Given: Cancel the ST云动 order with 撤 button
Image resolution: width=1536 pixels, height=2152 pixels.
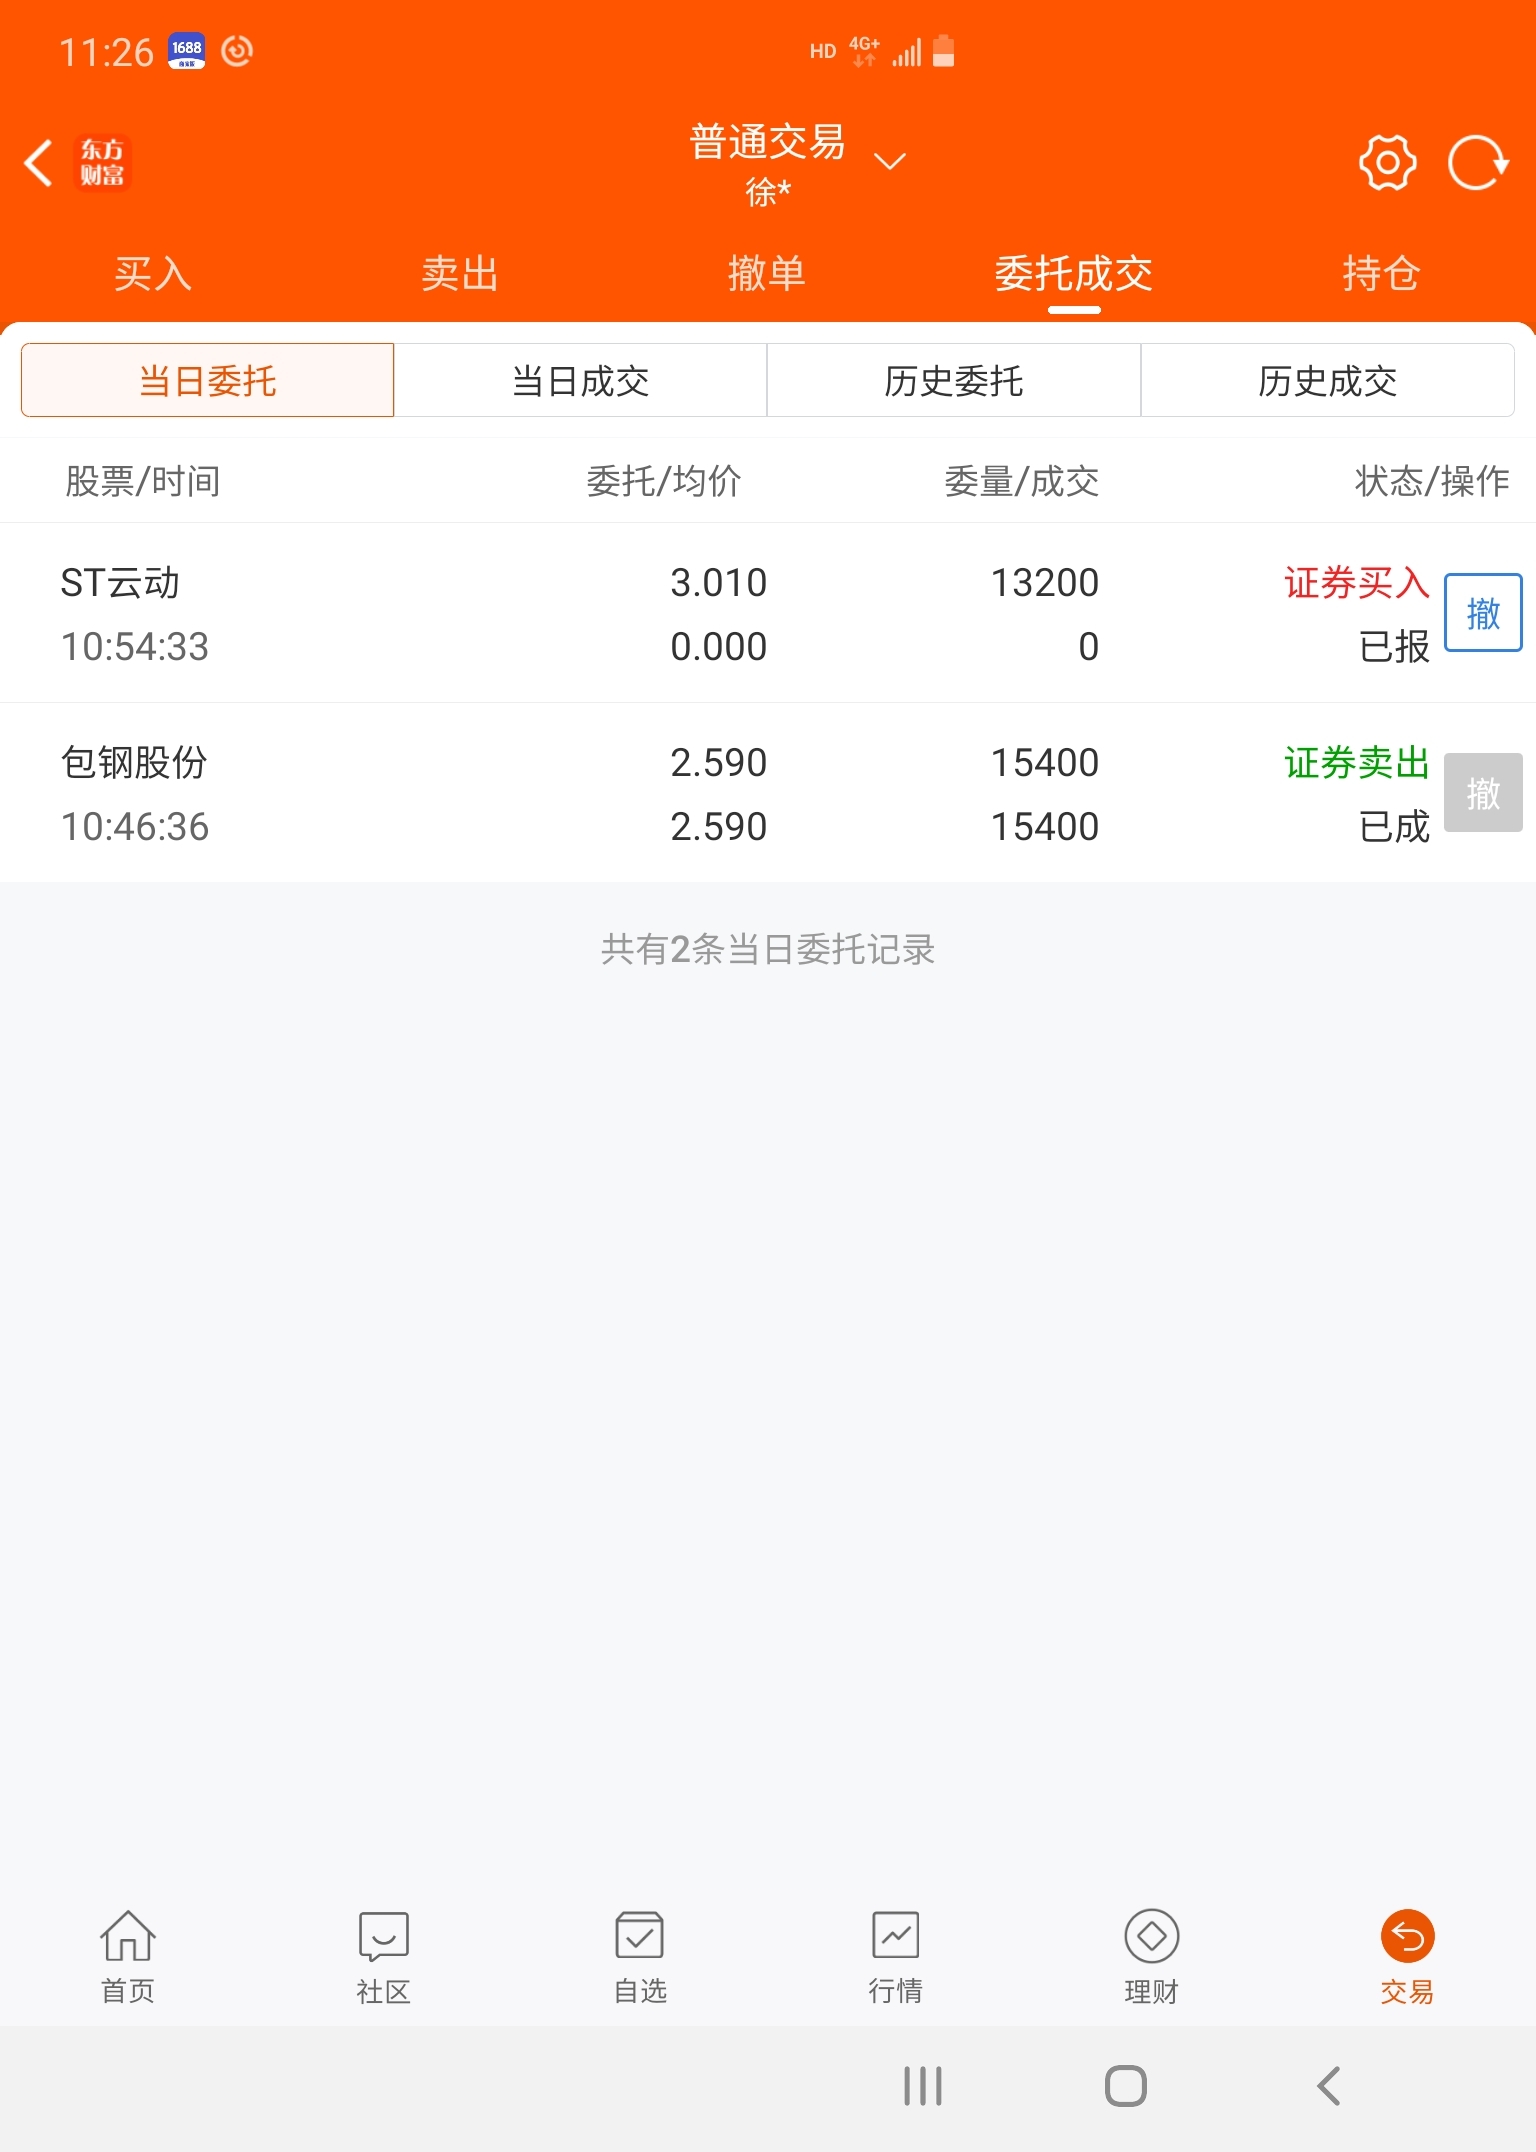Looking at the screenshot, I should click(x=1483, y=612).
